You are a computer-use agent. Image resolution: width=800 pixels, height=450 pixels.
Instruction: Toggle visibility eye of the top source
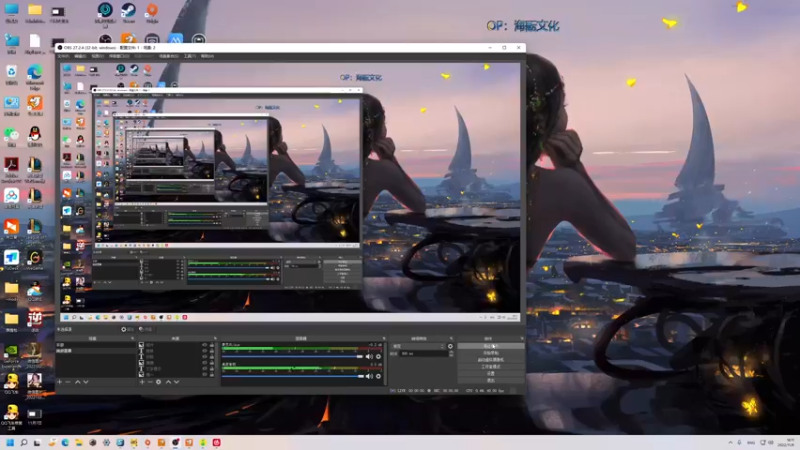pyautogui.click(x=205, y=345)
